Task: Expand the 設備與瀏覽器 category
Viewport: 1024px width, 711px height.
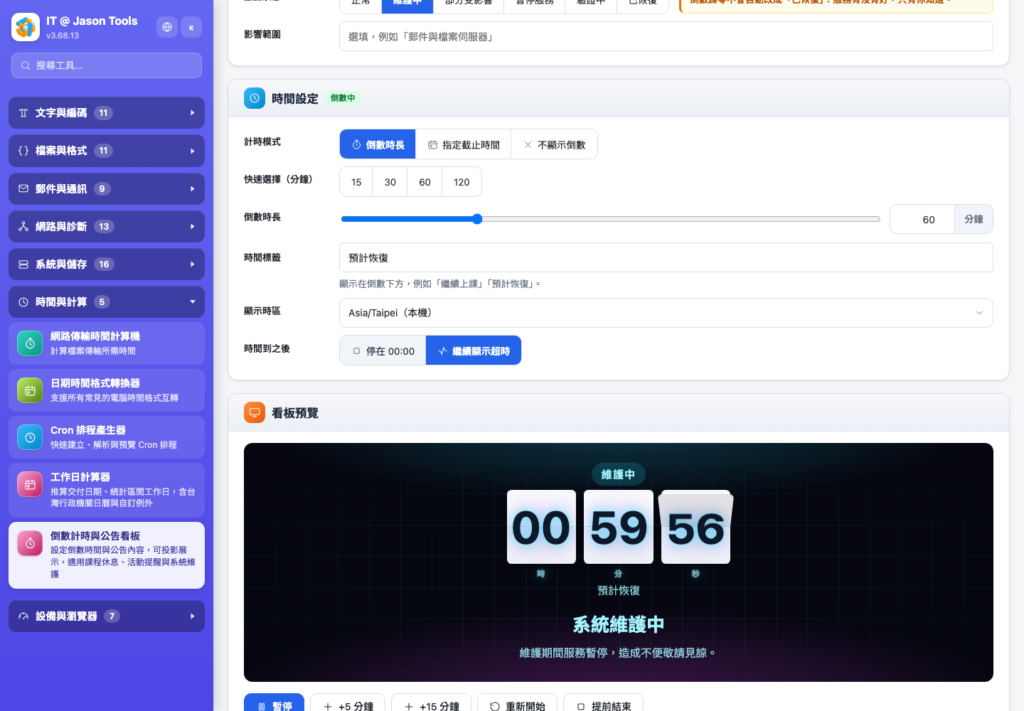Action: [106, 616]
